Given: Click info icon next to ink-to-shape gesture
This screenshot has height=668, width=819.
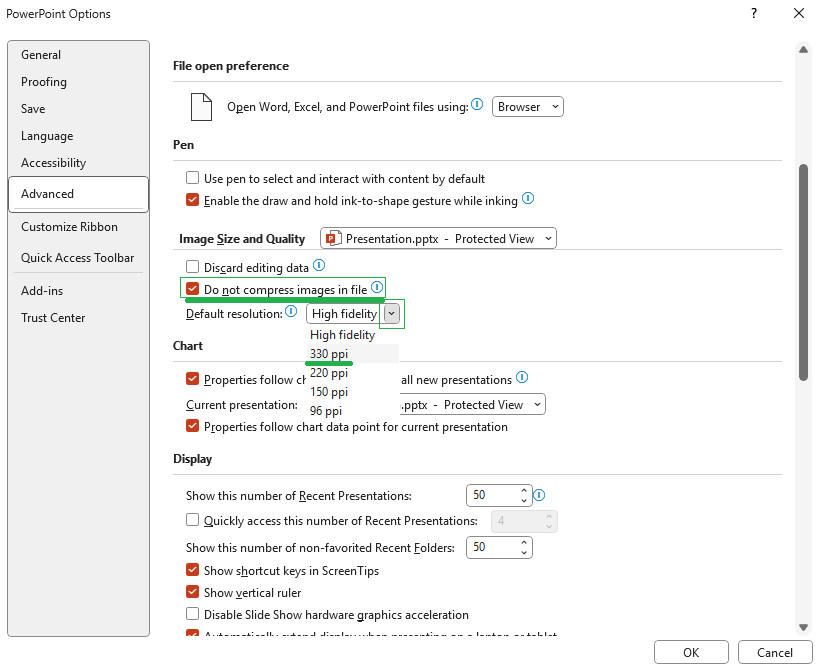Looking at the screenshot, I should point(528,198).
